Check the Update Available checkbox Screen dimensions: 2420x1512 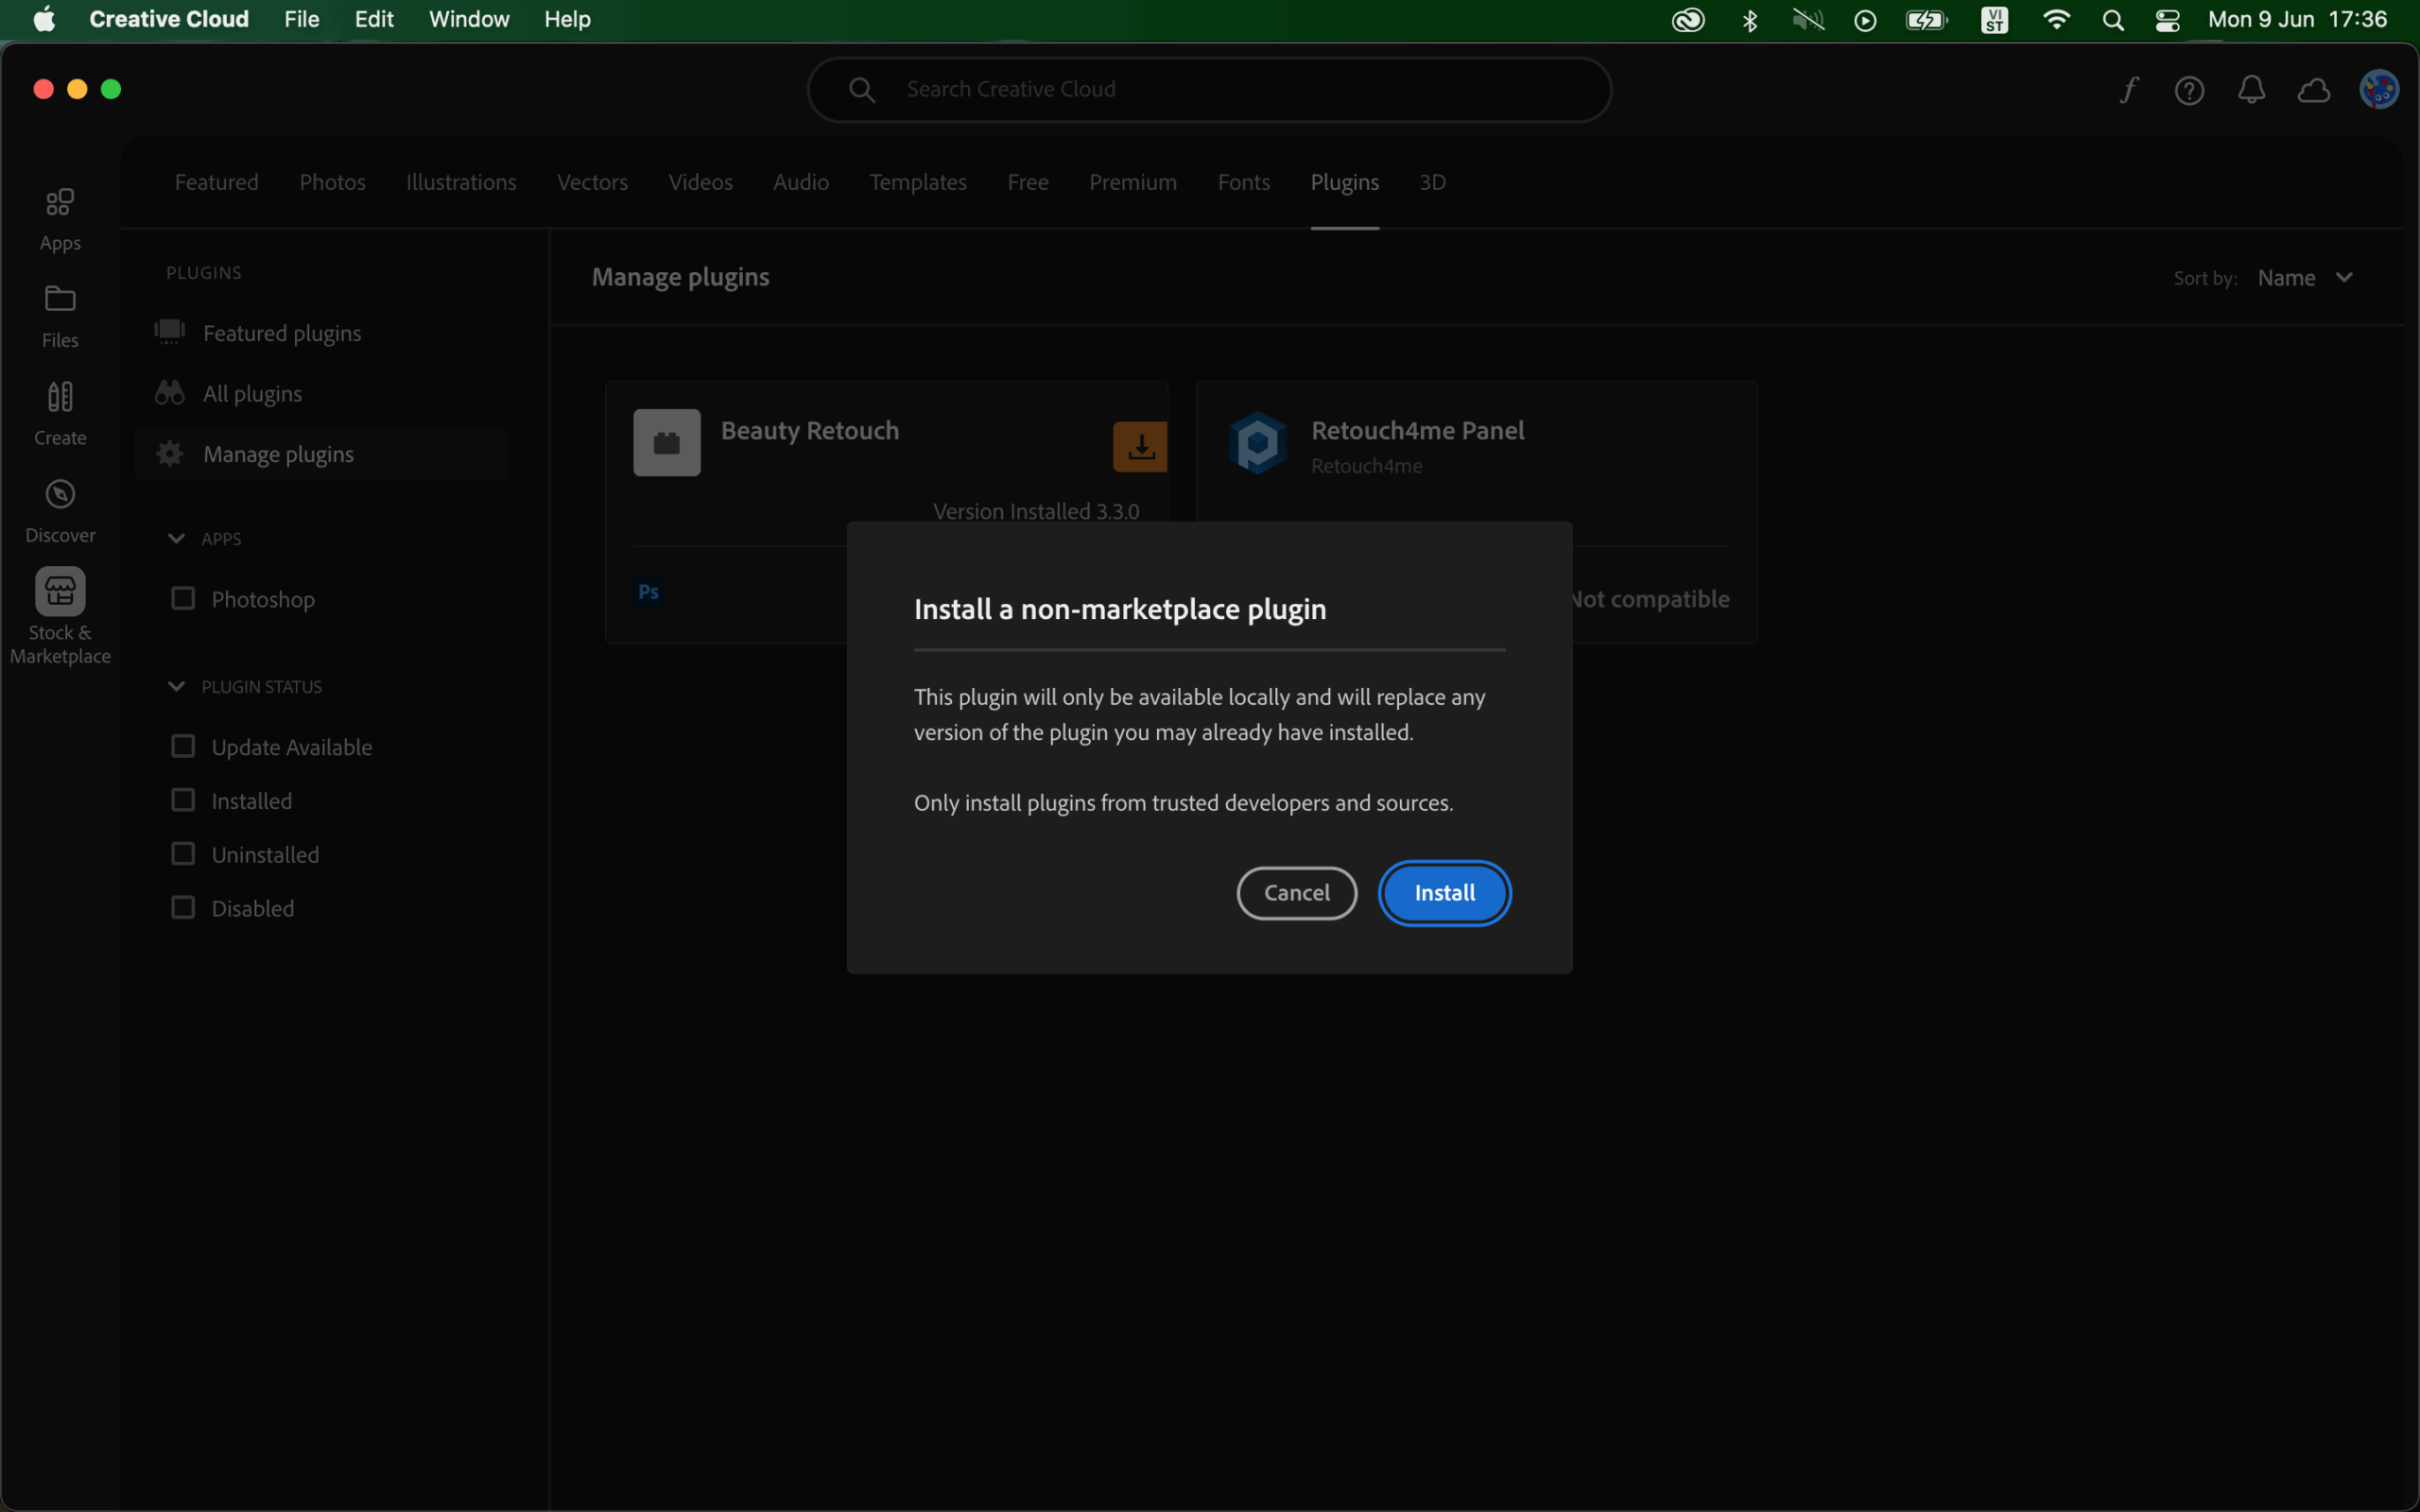point(183,746)
